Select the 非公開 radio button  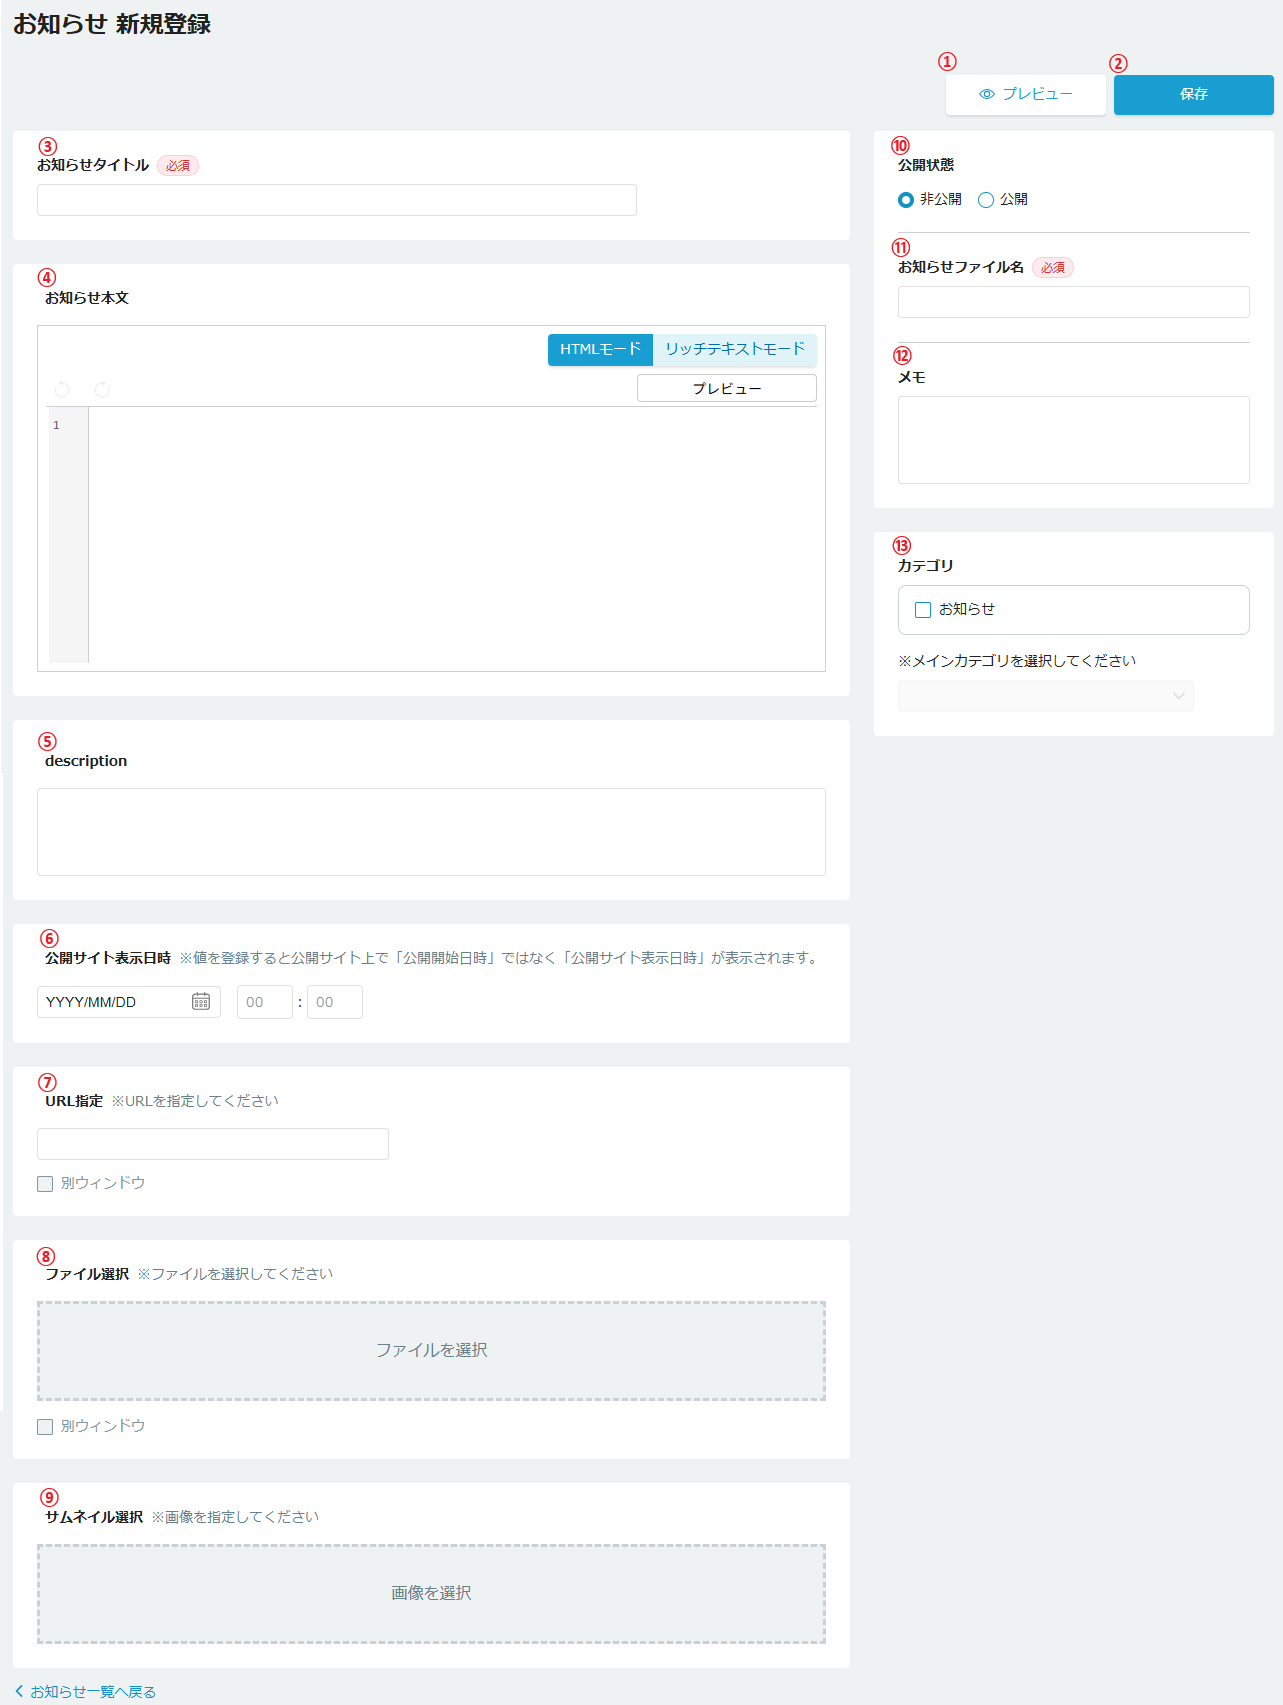[x=906, y=200]
